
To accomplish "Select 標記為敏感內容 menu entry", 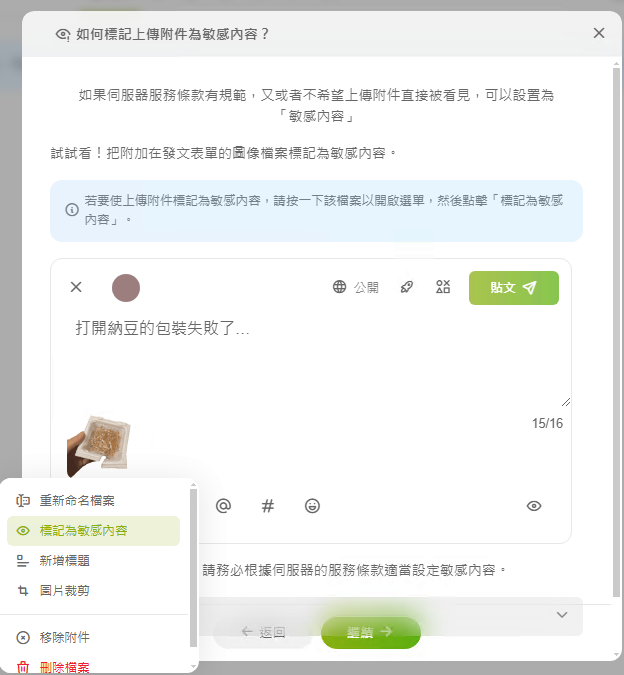I will [93, 530].
